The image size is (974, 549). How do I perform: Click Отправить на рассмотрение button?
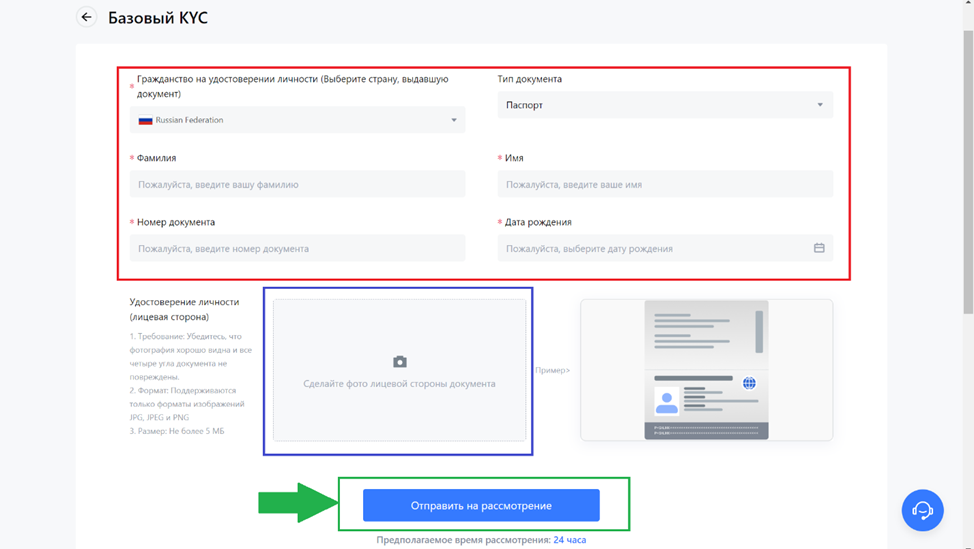[481, 506]
